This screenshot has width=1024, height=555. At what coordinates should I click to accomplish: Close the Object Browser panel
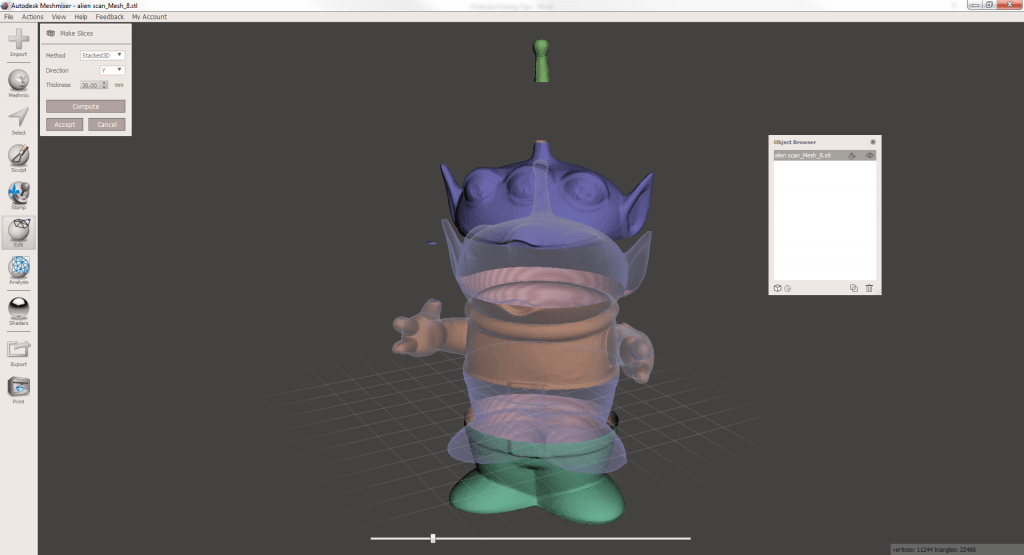click(x=872, y=142)
